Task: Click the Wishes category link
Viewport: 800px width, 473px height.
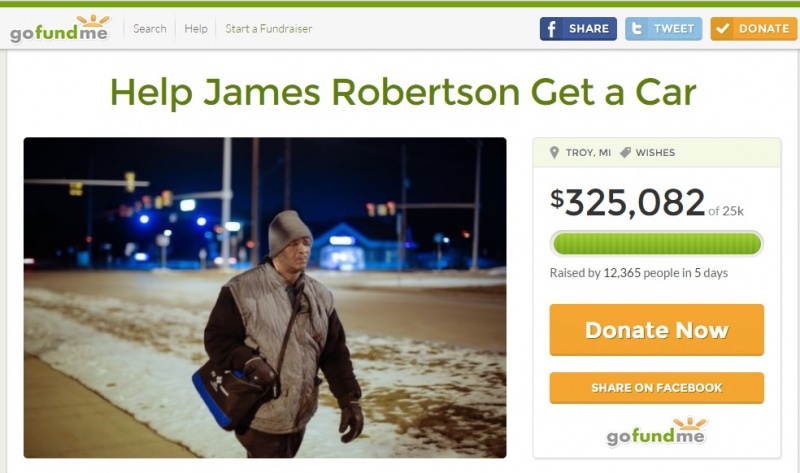Action: tap(655, 153)
